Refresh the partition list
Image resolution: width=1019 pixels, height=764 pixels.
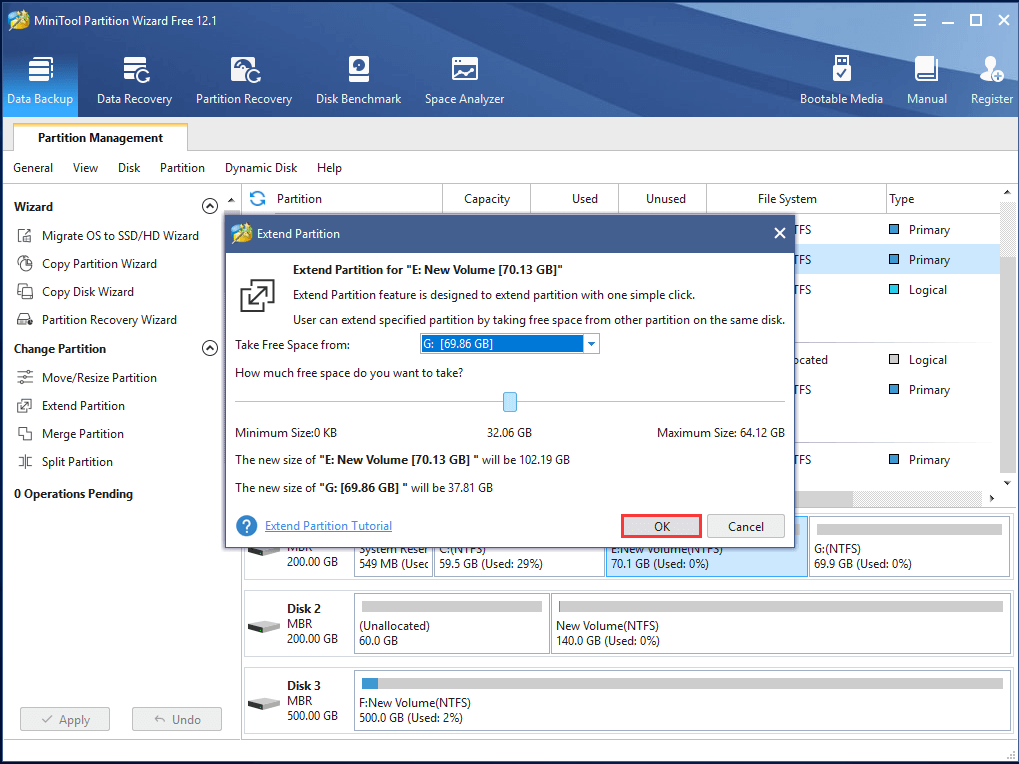258,199
